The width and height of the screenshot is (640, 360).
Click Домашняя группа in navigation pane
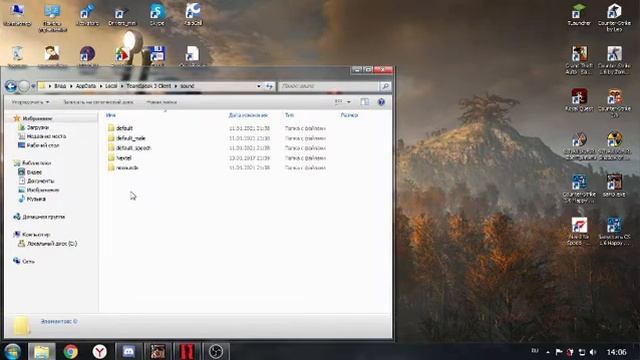tap(43, 217)
